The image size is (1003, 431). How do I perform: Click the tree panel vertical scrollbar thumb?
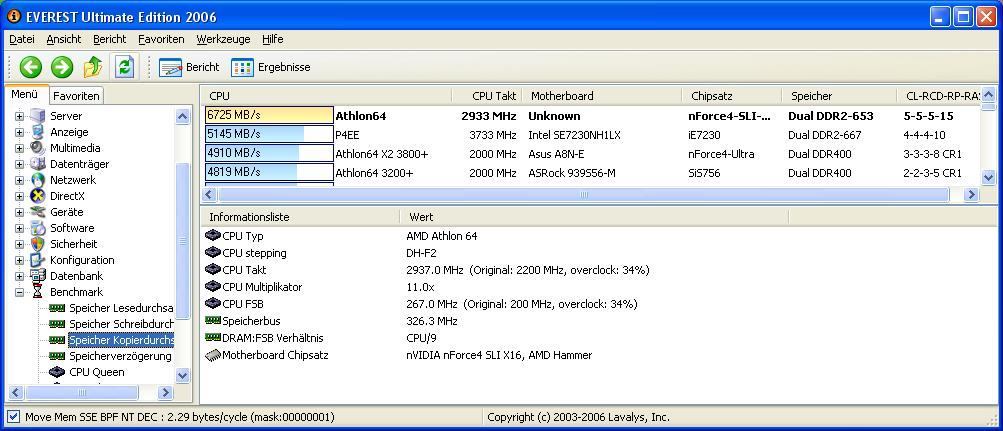coord(183,241)
